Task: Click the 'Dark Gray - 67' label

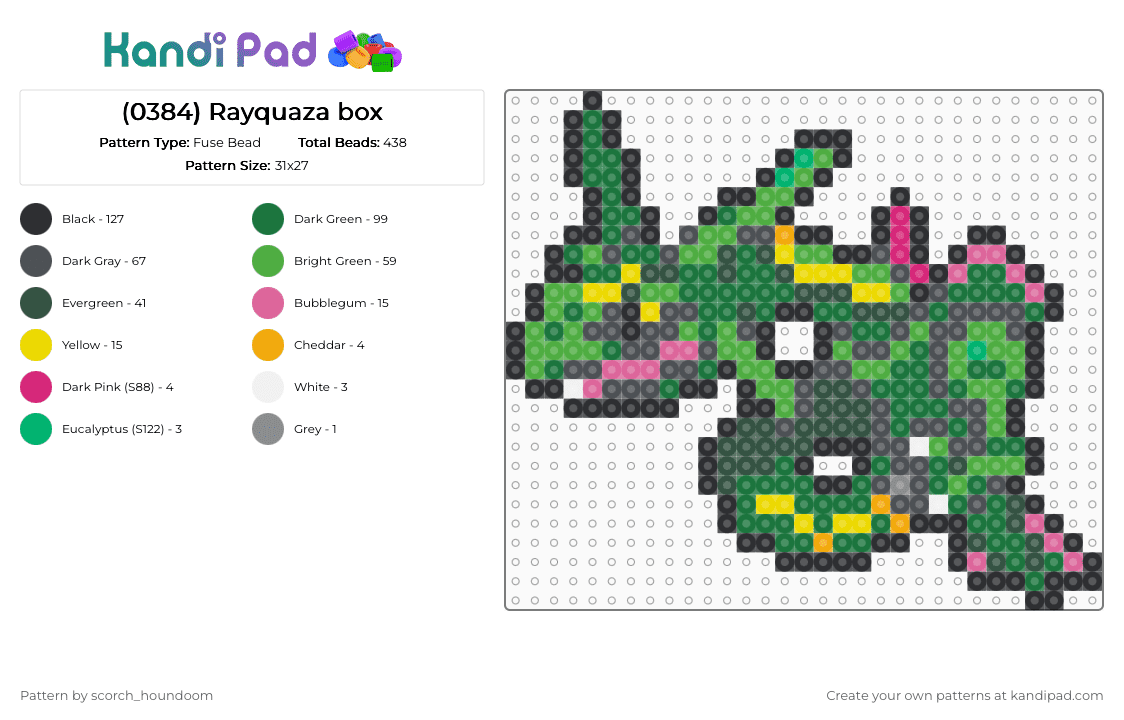Action: (x=104, y=261)
